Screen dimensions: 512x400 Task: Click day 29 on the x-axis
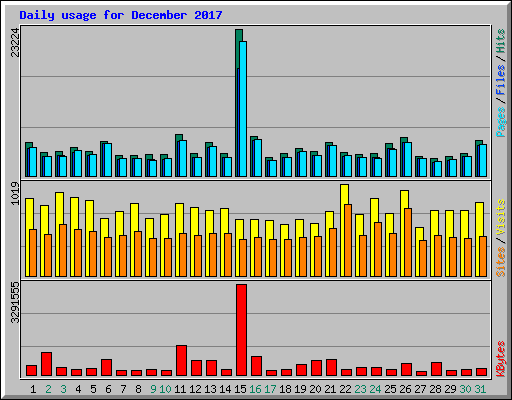(450, 389)
